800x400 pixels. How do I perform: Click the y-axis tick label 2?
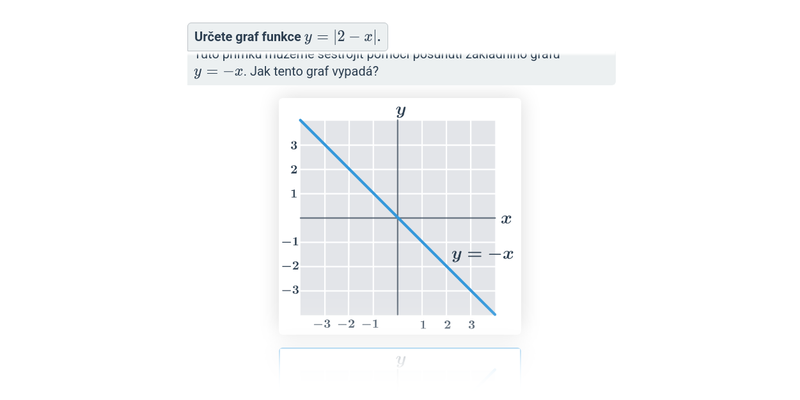click(x=294, y=169)
